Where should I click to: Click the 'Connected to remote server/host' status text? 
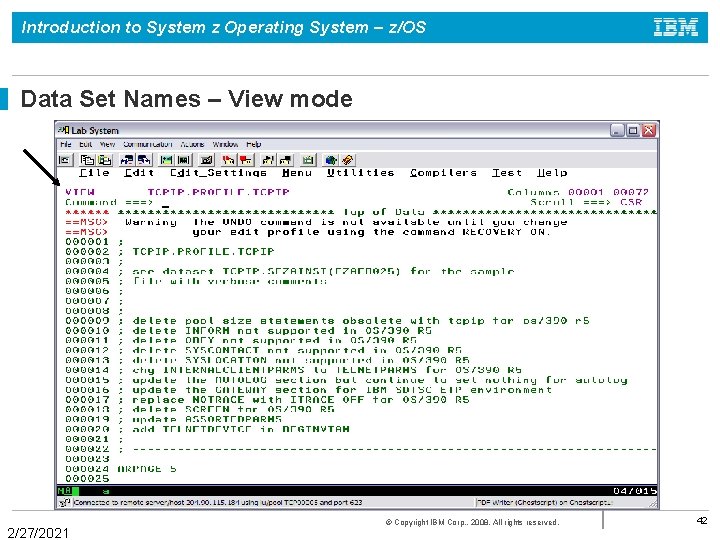(218, 502)
